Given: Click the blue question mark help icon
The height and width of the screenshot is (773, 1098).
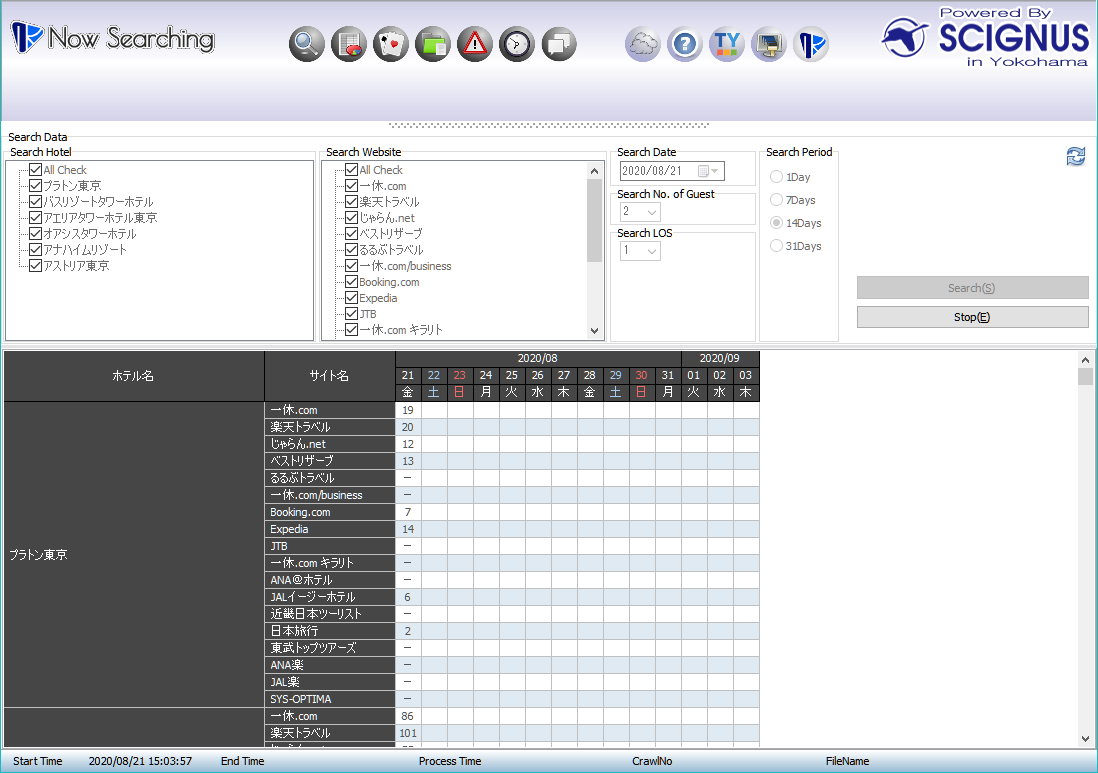Looking at the screenshot, I should (685, 44).
